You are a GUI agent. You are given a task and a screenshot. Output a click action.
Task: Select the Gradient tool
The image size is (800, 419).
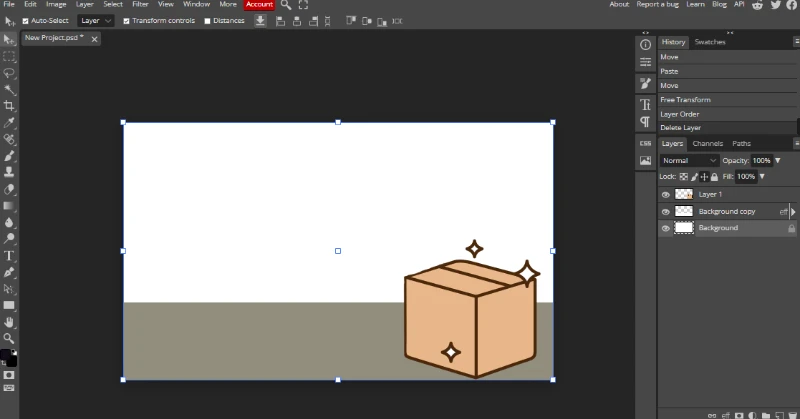[x=9, y=206]
